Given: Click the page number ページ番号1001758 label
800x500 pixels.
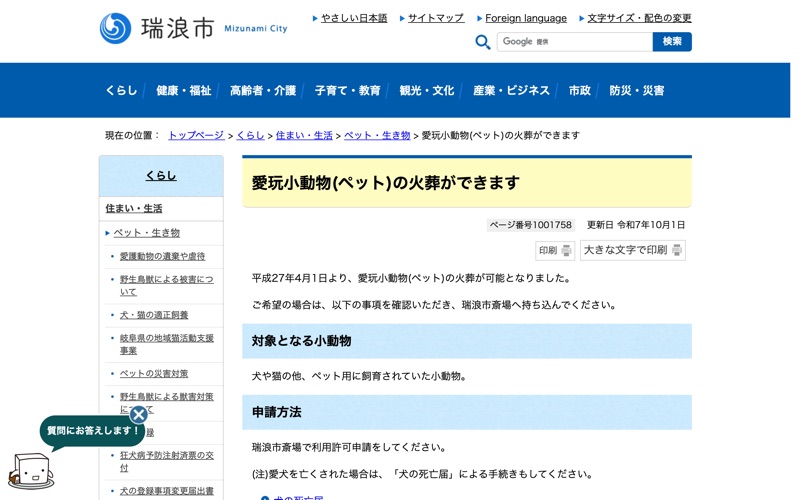Looking at the screenshot, I should click(531, 225).
